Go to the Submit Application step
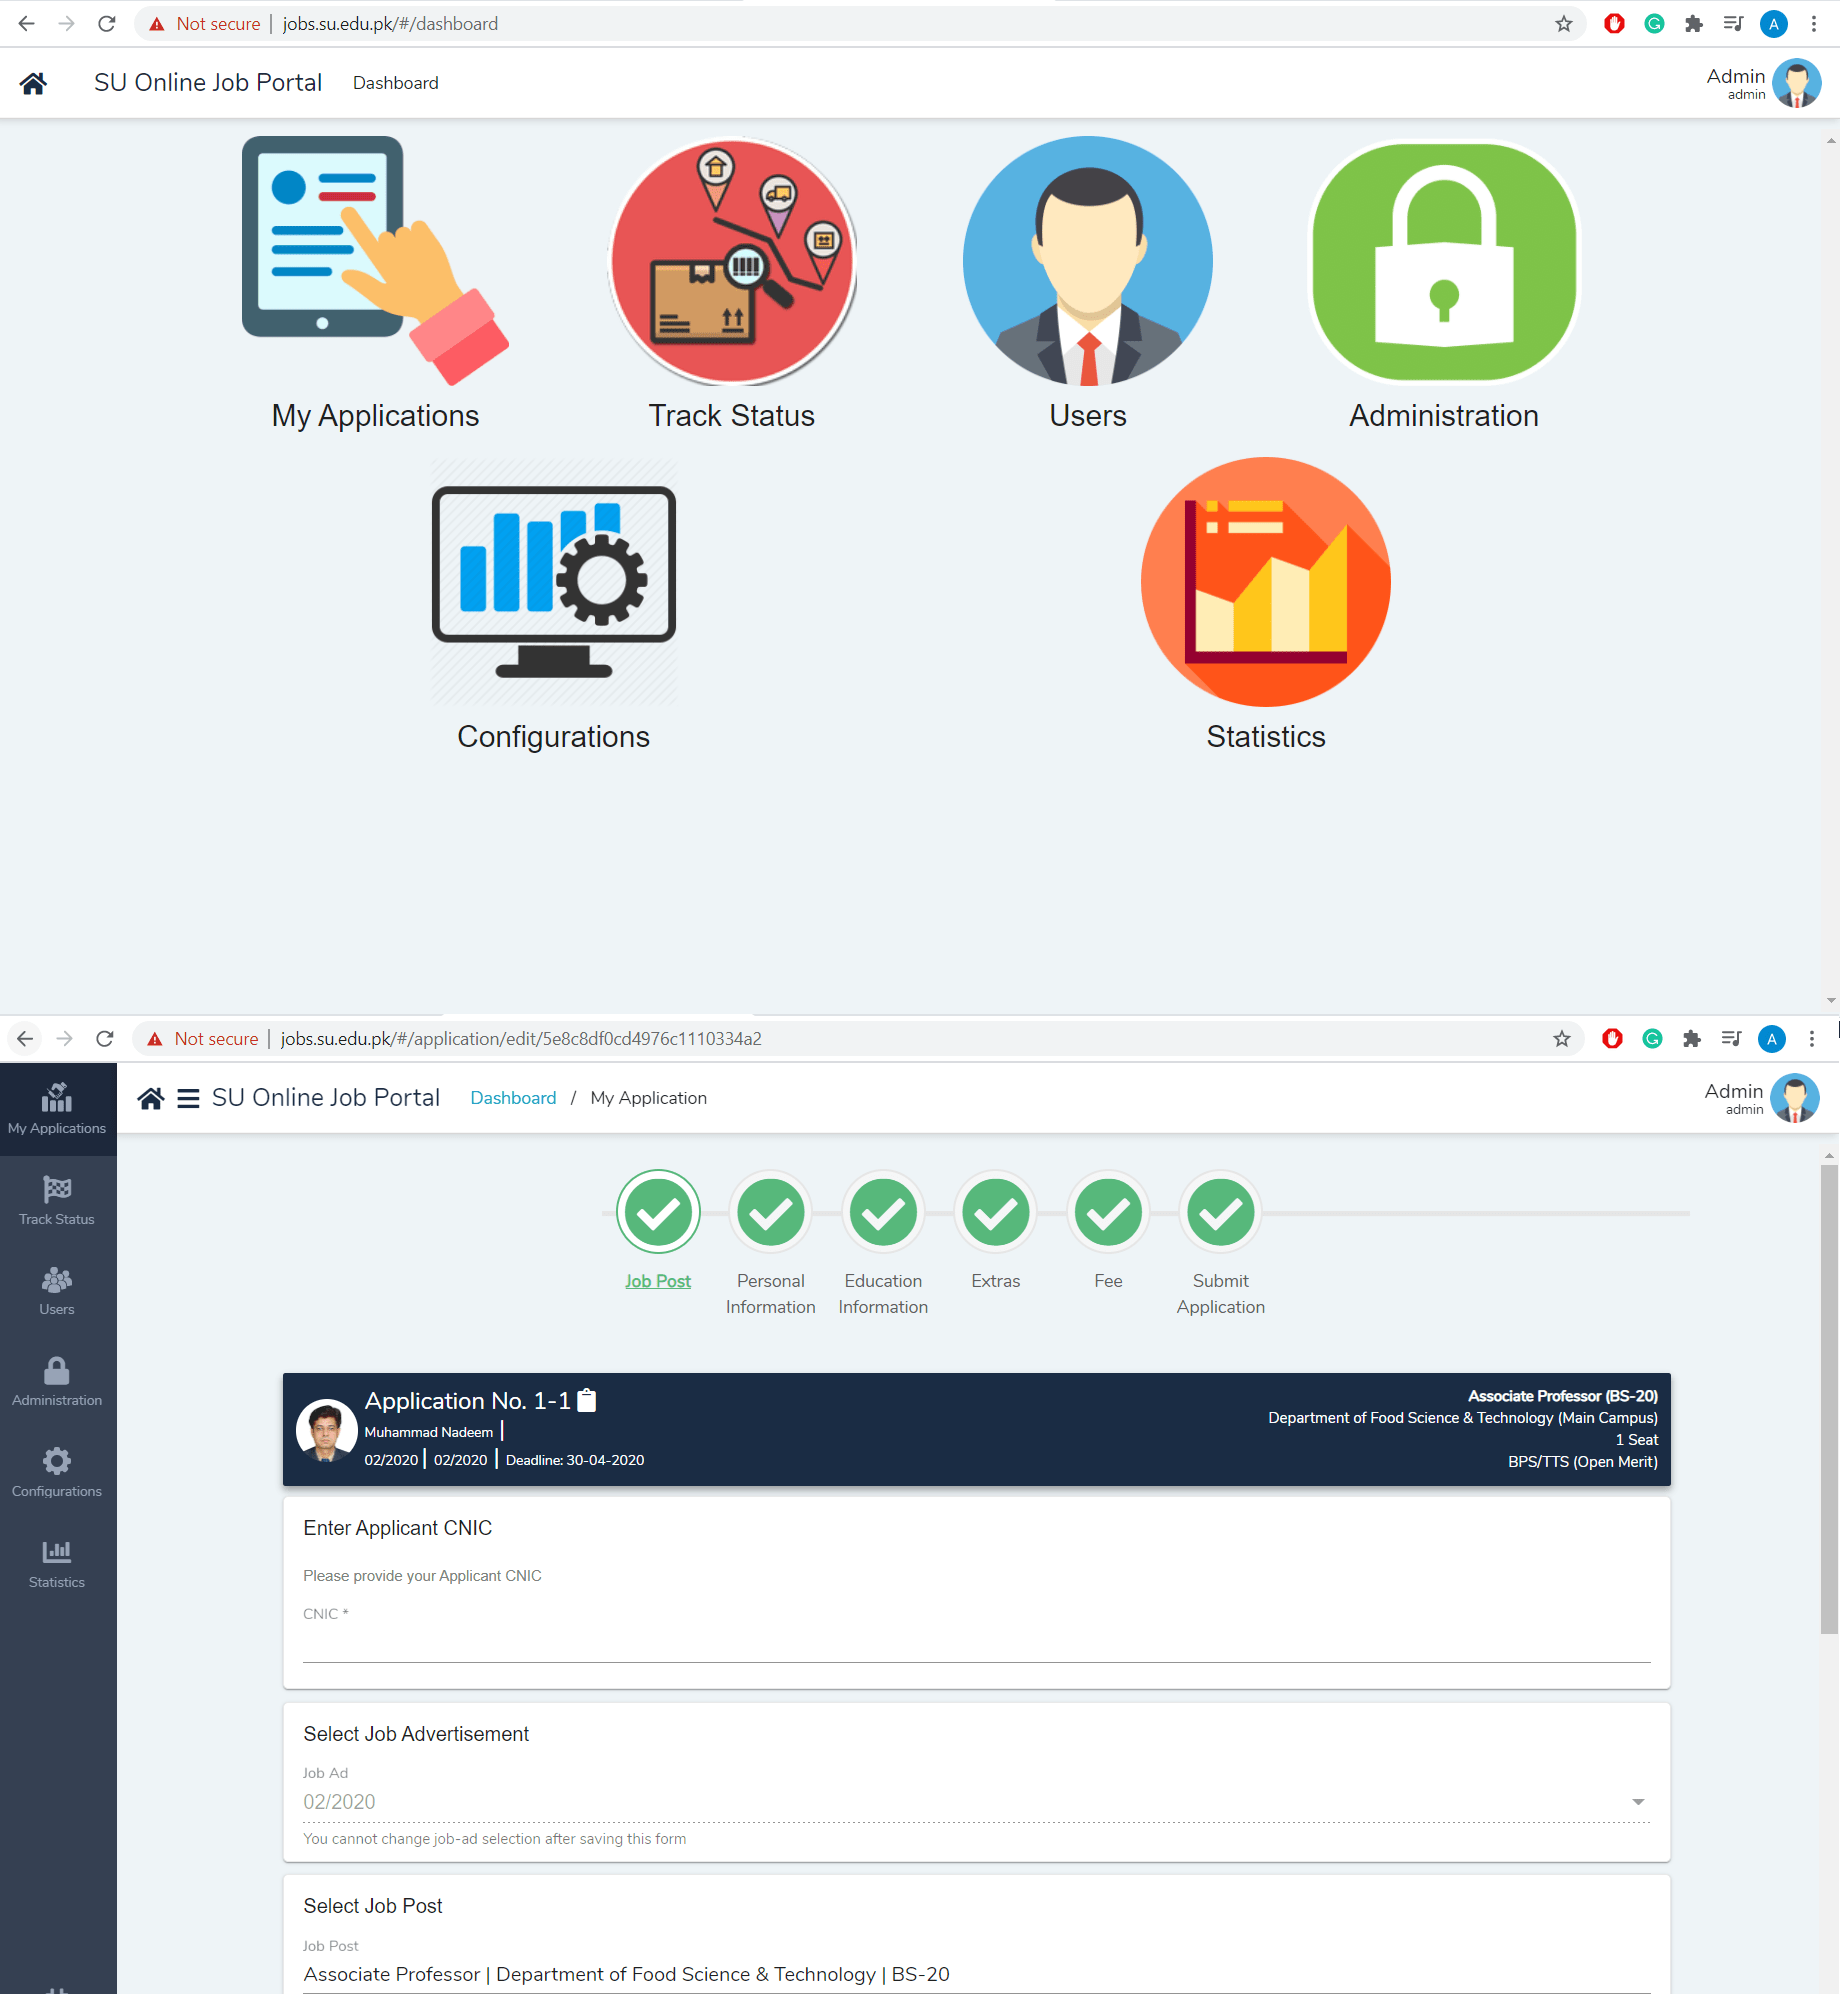The width and height of the screenshot is (1848, 1994). [x=1221, y=1244]
